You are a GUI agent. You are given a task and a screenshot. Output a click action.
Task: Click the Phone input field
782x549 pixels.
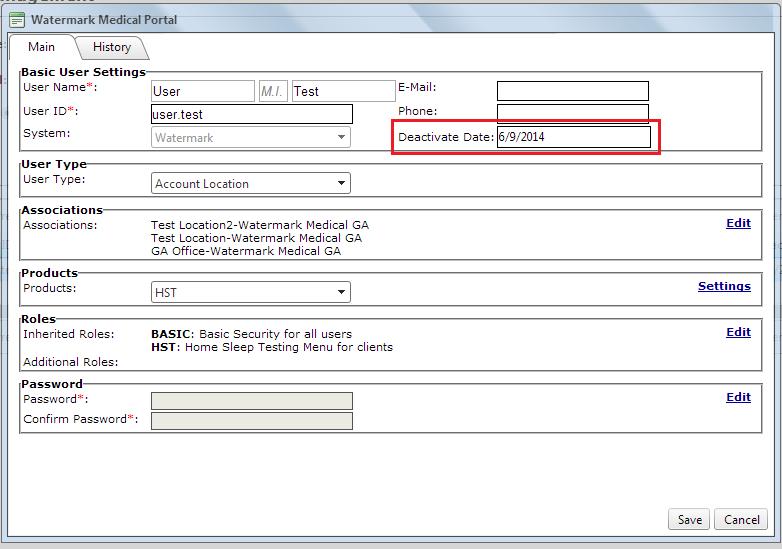click(x=573, y=113)
